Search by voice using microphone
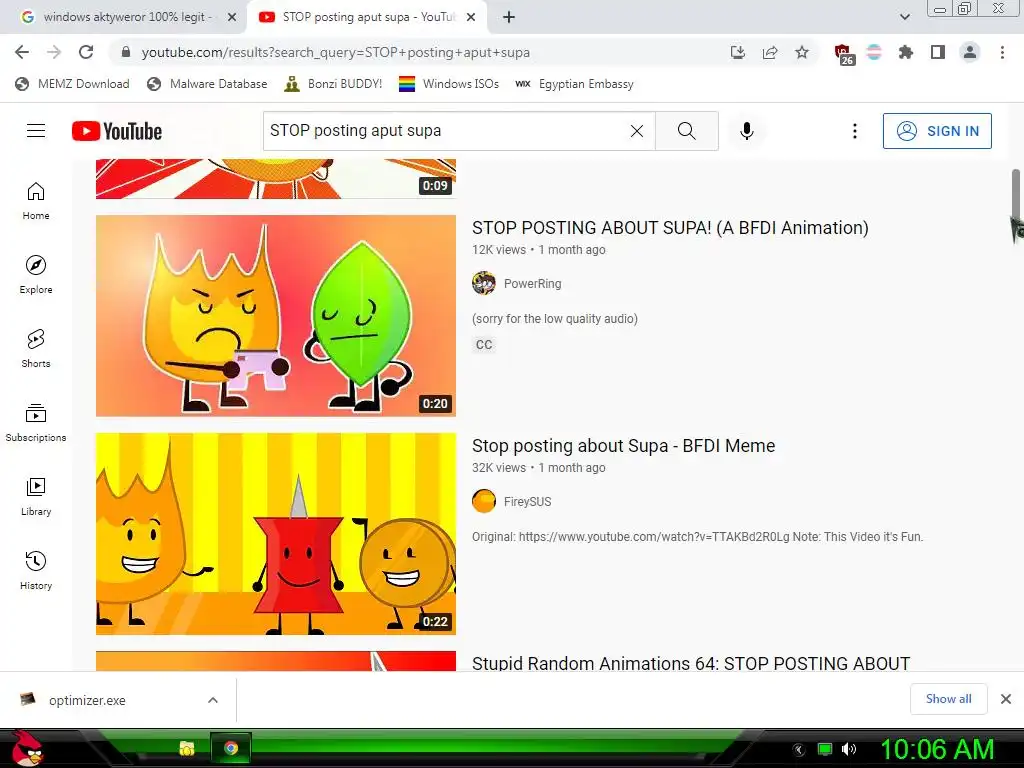Screen dimensions: 1024x768 (x=747, y=131)
